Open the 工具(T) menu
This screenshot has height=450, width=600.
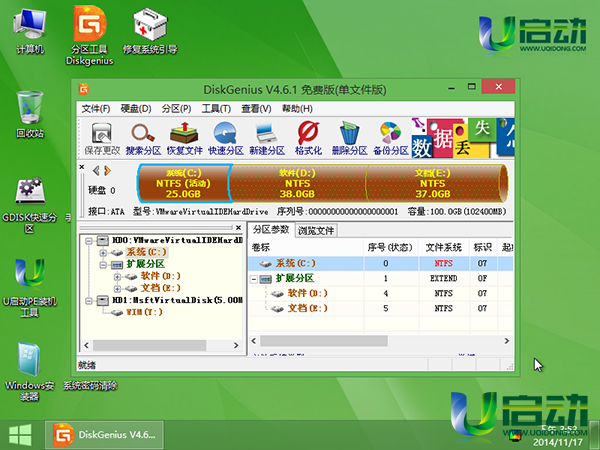click(x=216, y=109)
